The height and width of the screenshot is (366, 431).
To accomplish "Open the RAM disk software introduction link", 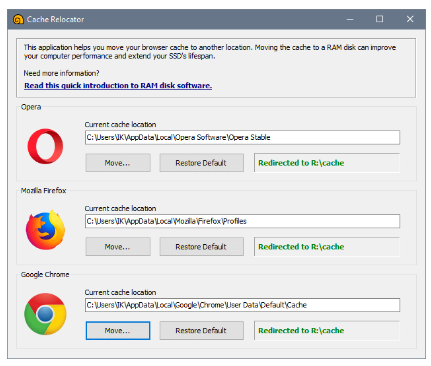I will click(118, 86).
